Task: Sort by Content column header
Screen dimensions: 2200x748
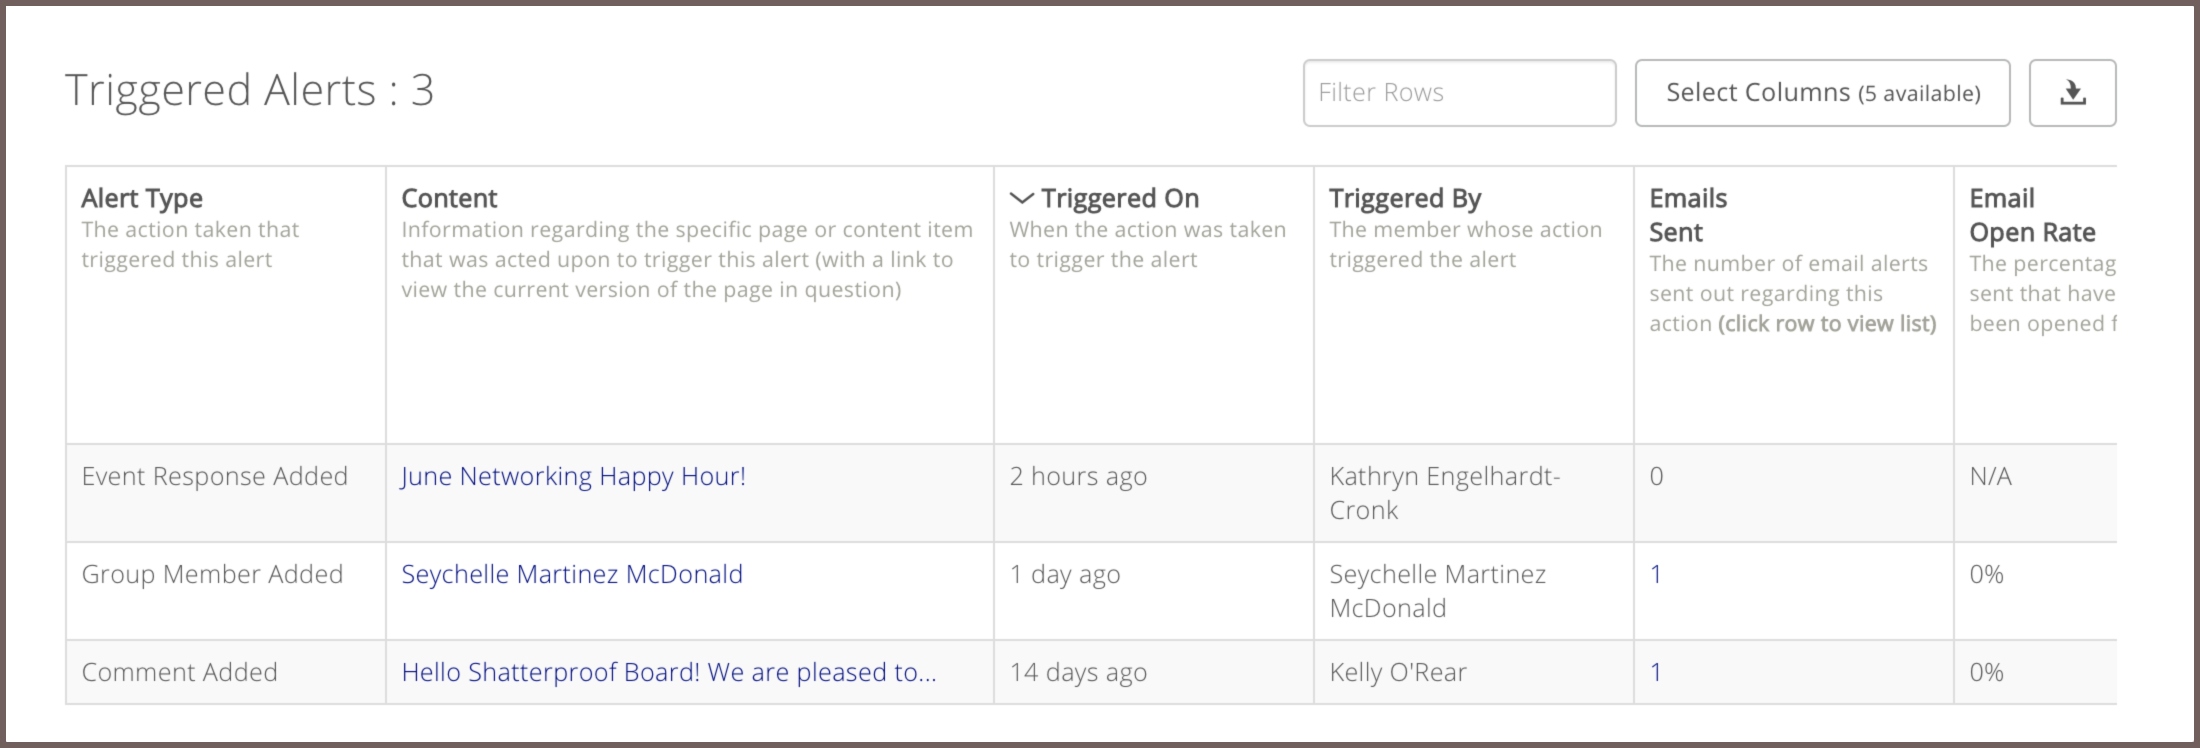Action: pos(449,198)
